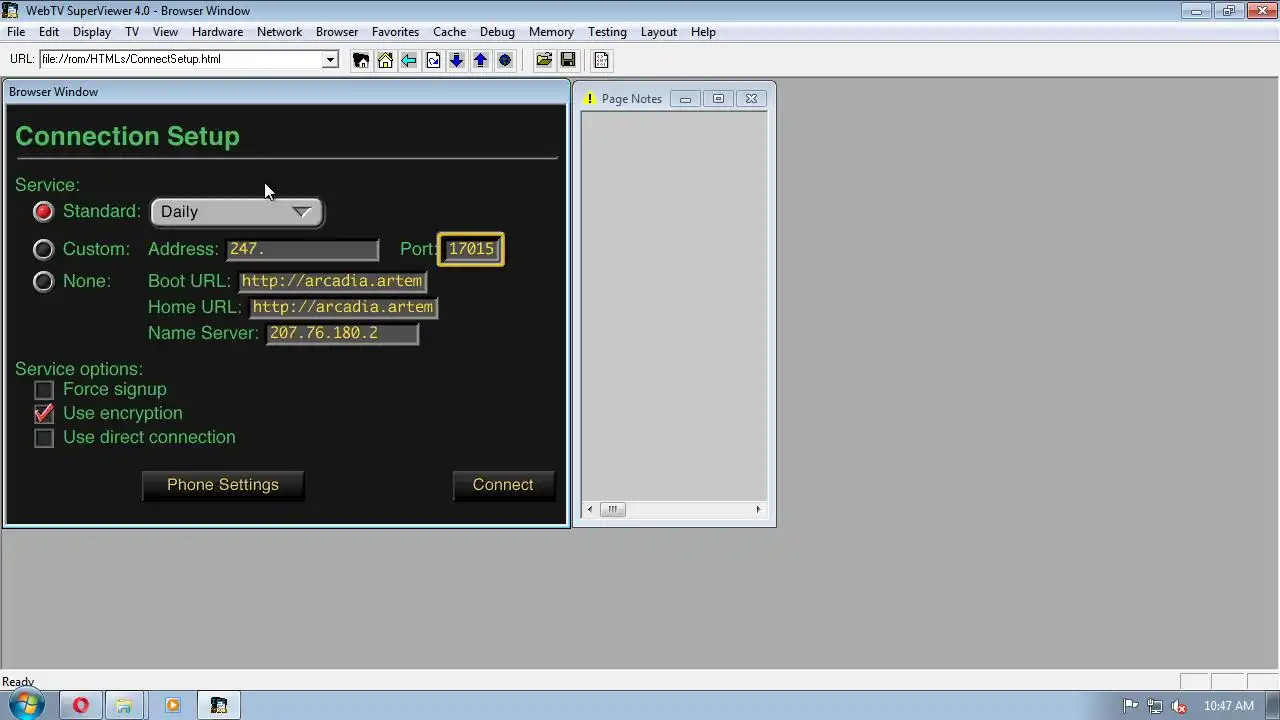Image resolution: width=1280 pixels, height=720 pixels.
Task: Open the Help menu
Action: pos(703,32)
